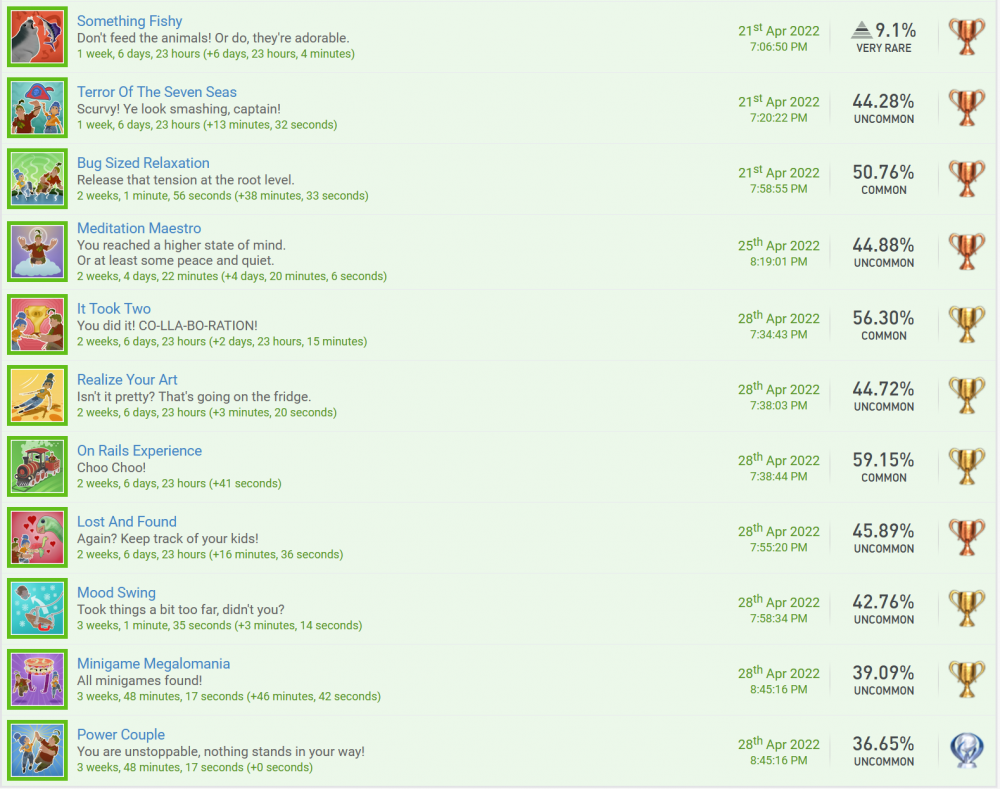Screen dimensions: 1000x789
Task: Click the platinum trophy icon for Power Couple
Action: pyautogui.click(x=966, y=750)
